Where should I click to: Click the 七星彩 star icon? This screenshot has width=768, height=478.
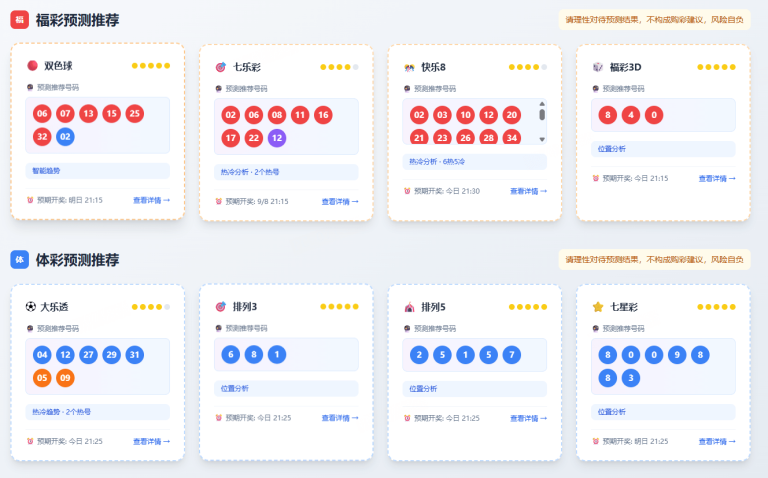click(x=598, y=307)
